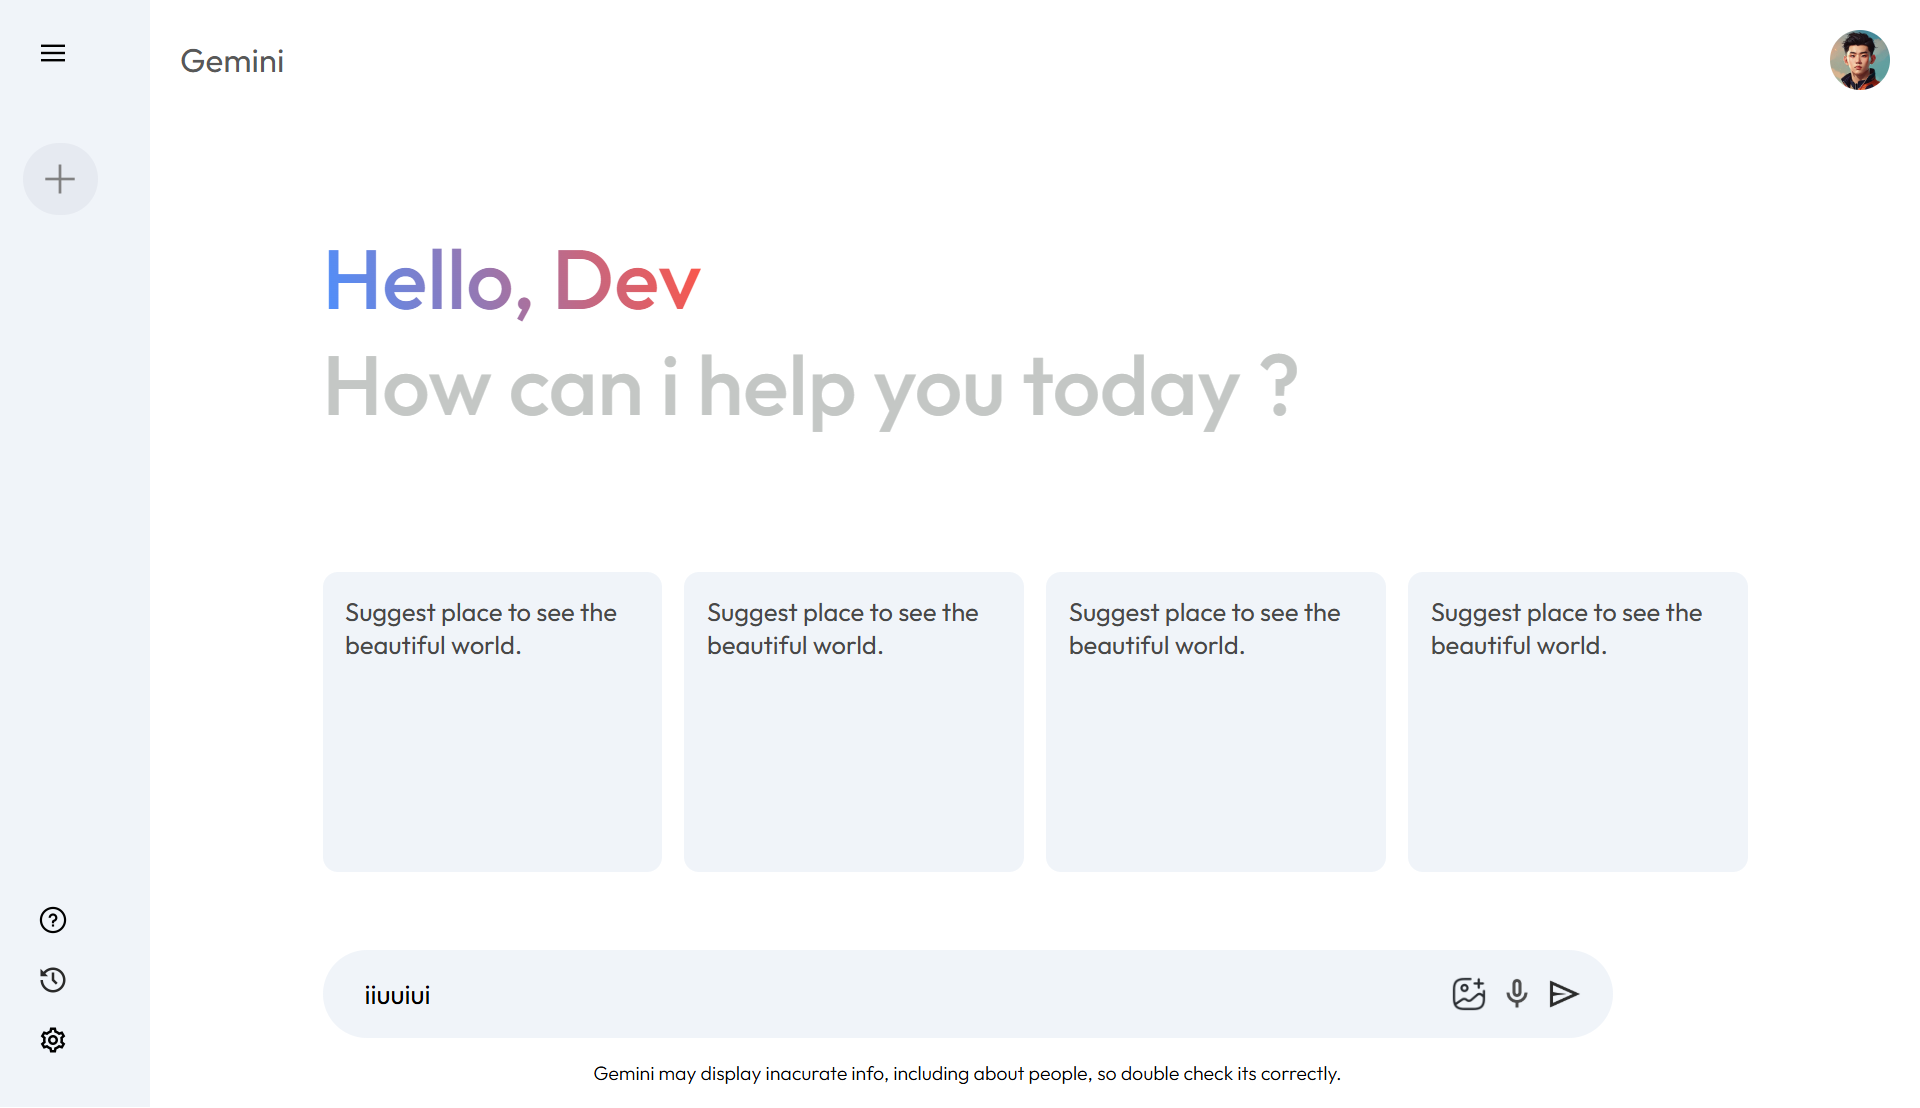1920x1108 pixels.
Task: Click 'How can i help you today ?' heading
Action: tap(811, 388)
